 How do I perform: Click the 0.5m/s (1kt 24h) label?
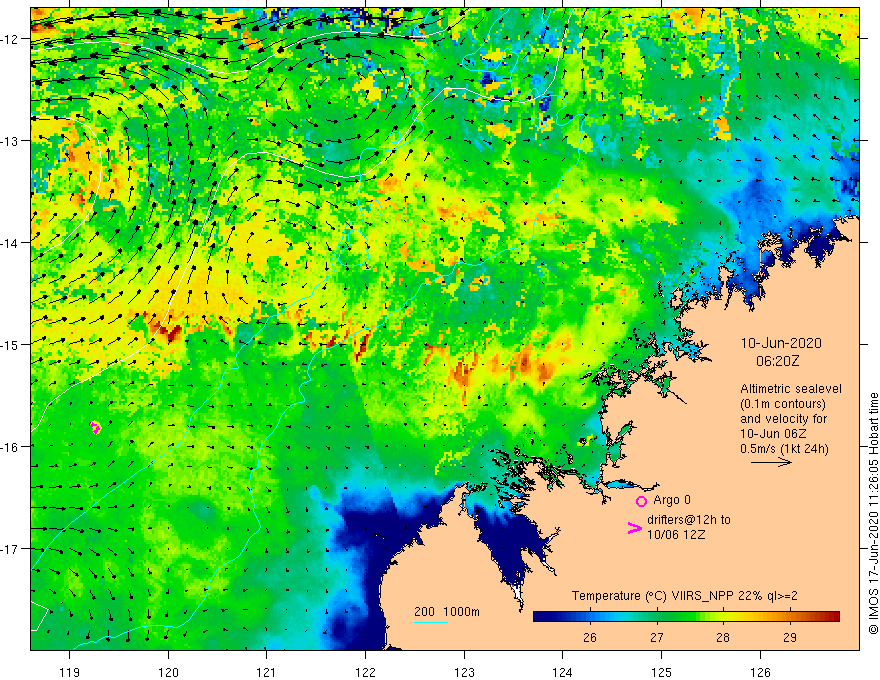point(784,449)
